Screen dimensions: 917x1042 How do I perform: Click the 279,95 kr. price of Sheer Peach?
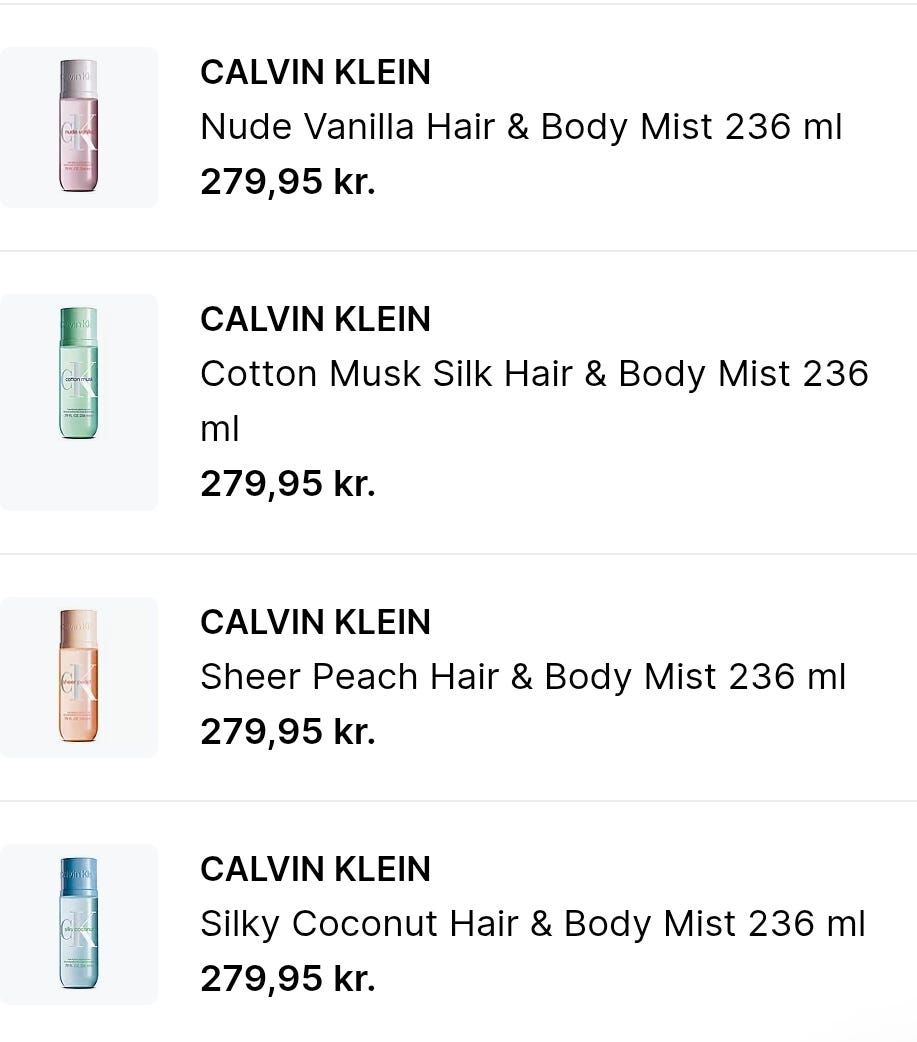pyautogui.click(x=288, y=732)
